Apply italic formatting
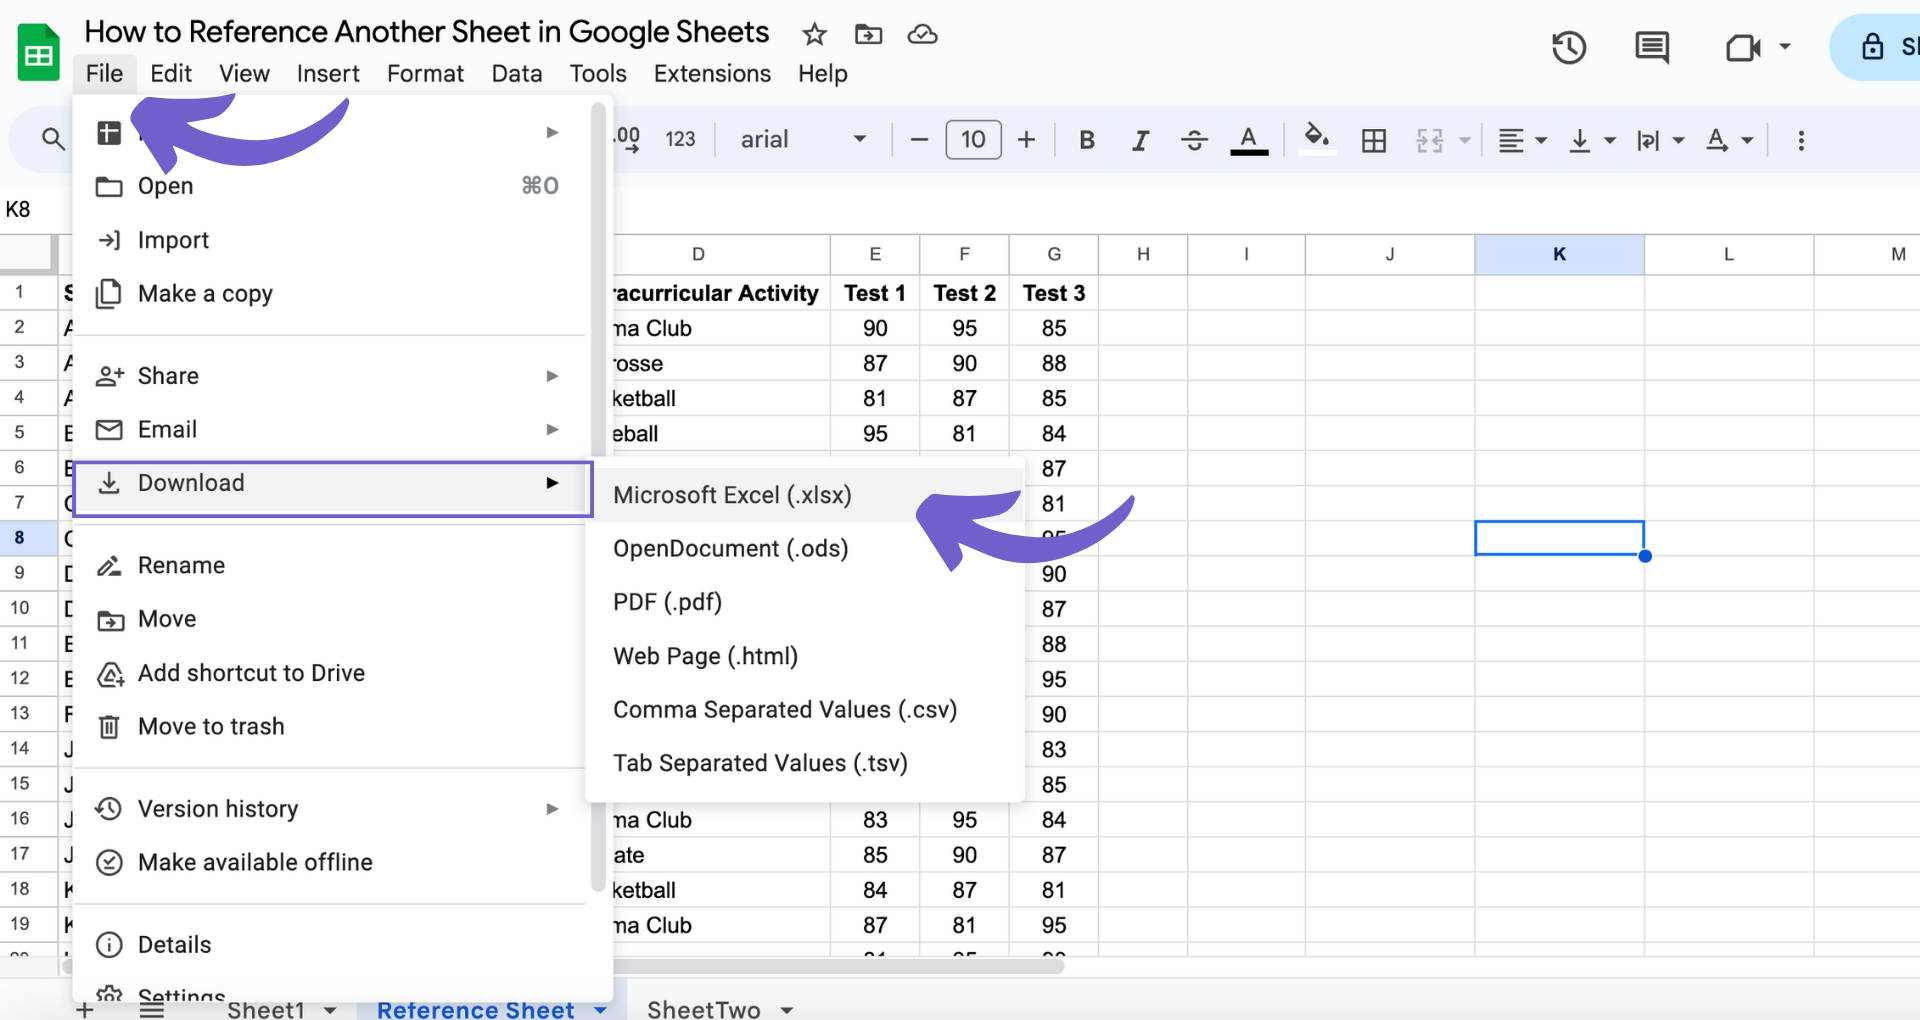This screenshot has width=1920, height=1020. coord(1140,140)
